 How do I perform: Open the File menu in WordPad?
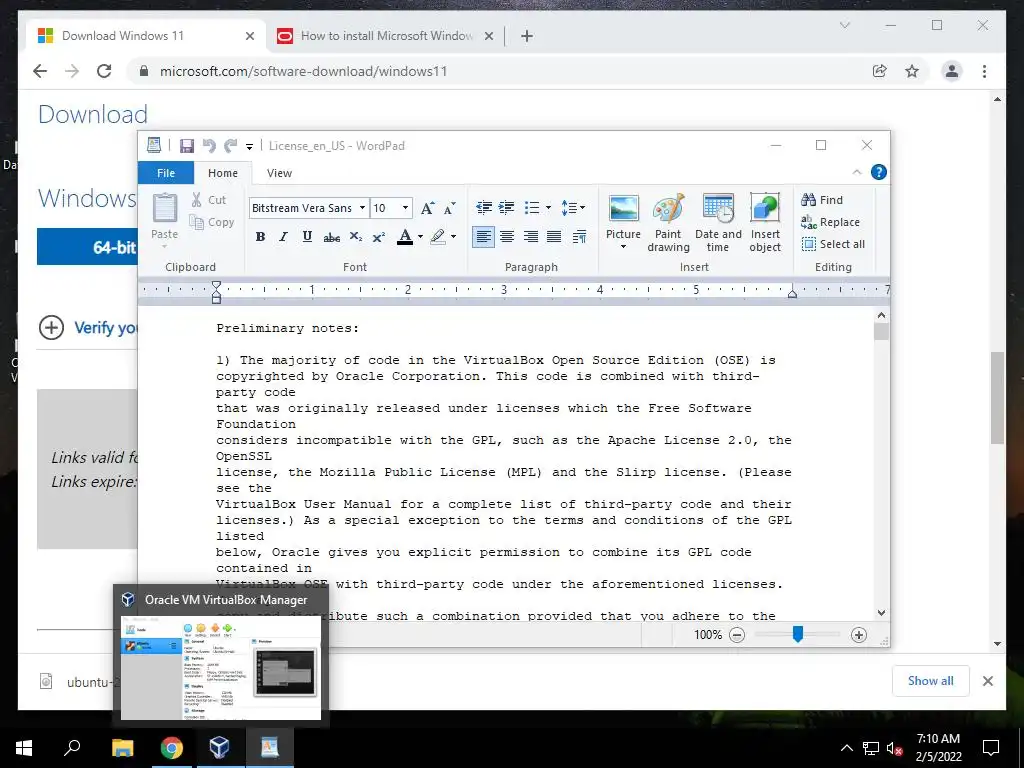coord(166,173)
